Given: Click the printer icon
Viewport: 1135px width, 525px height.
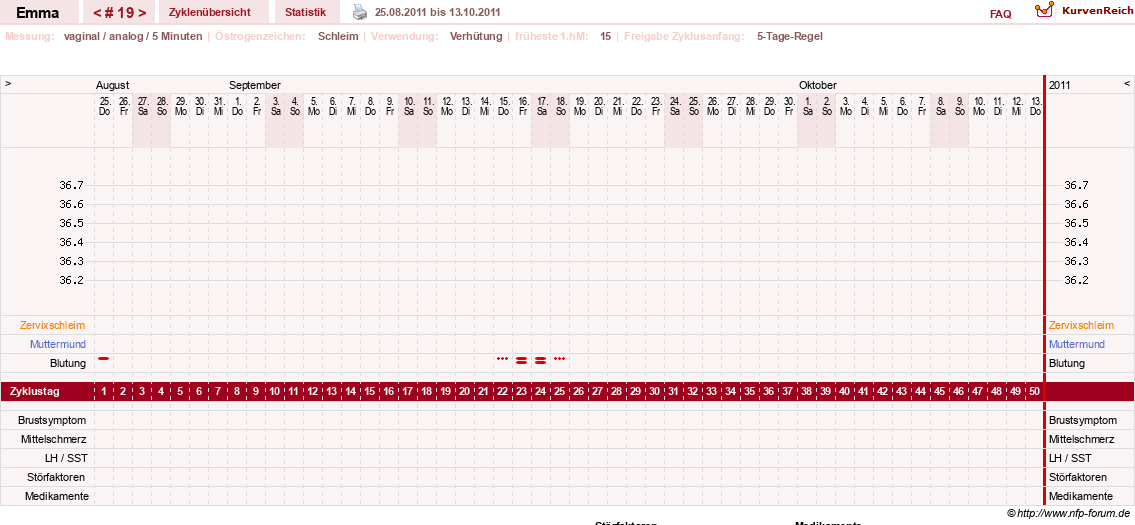Looking at the screenshot, I should click(x=360, y=12).
